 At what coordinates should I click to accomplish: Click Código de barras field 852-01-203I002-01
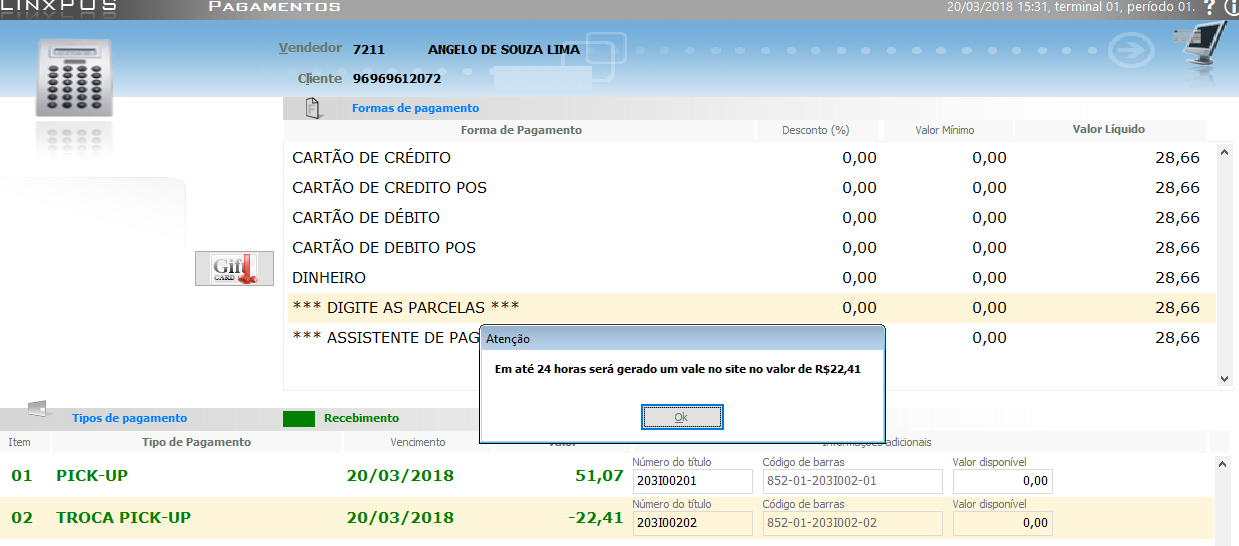point(852,481)
